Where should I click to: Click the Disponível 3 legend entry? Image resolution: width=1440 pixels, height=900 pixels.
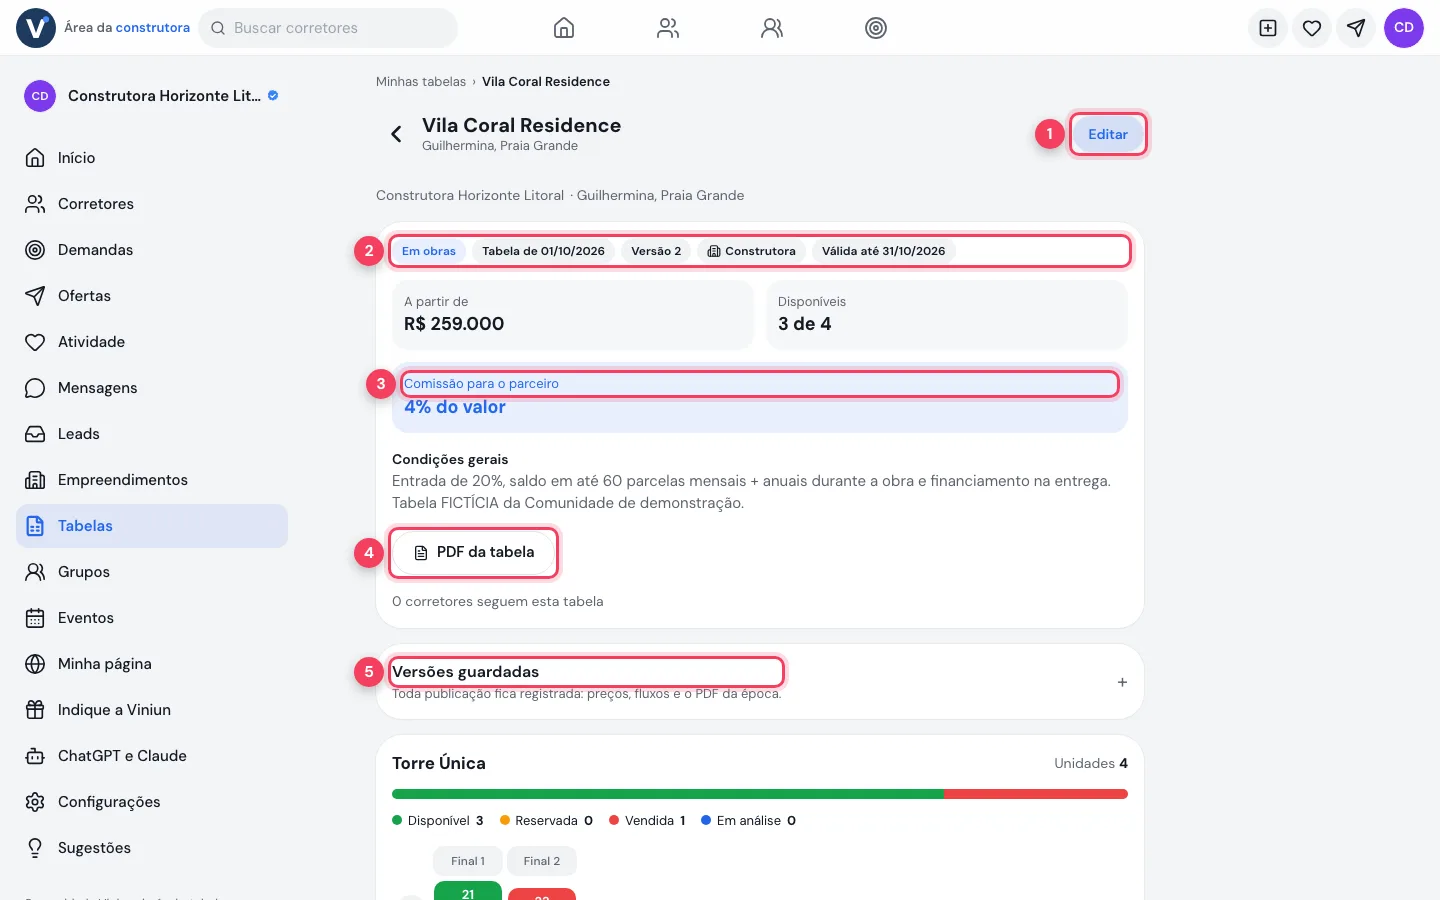(438, 821)
